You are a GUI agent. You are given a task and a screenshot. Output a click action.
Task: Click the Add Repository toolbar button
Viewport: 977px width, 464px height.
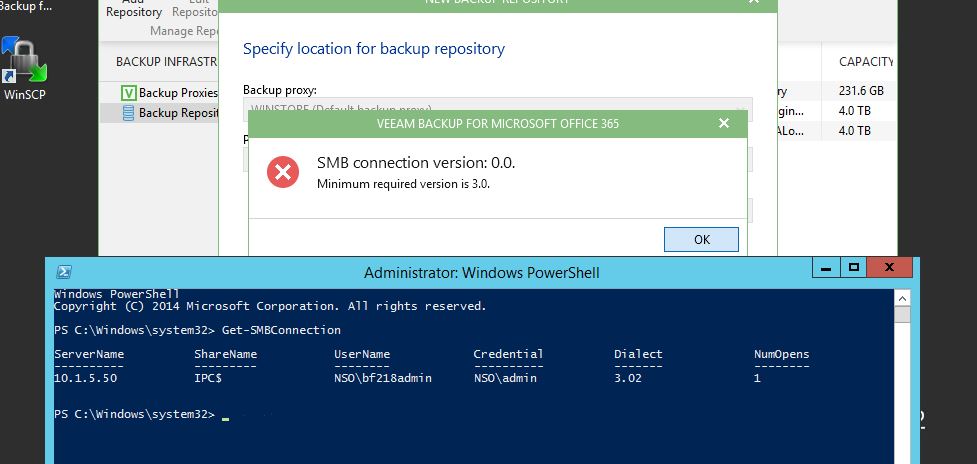coord(134,9)
